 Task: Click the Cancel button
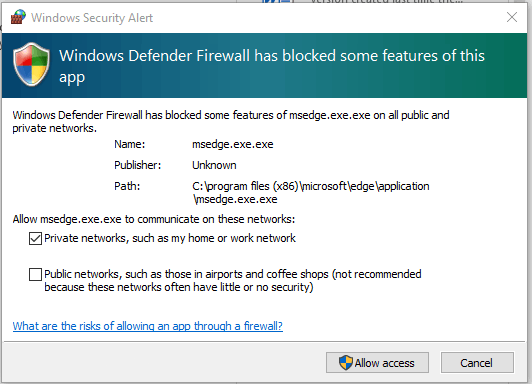[x=477, y=363]
